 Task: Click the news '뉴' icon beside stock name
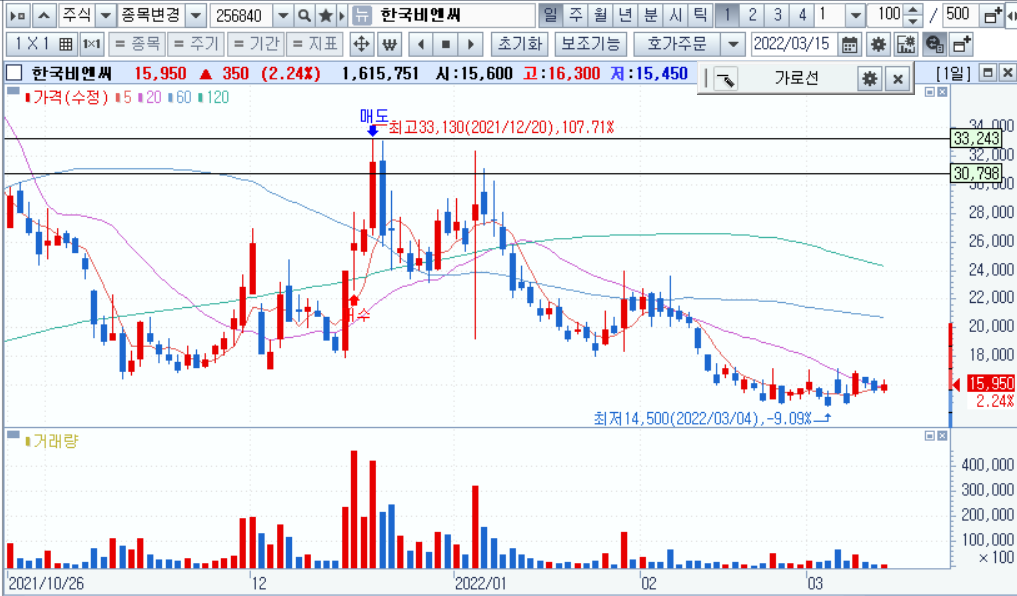(x=362, y=15)
